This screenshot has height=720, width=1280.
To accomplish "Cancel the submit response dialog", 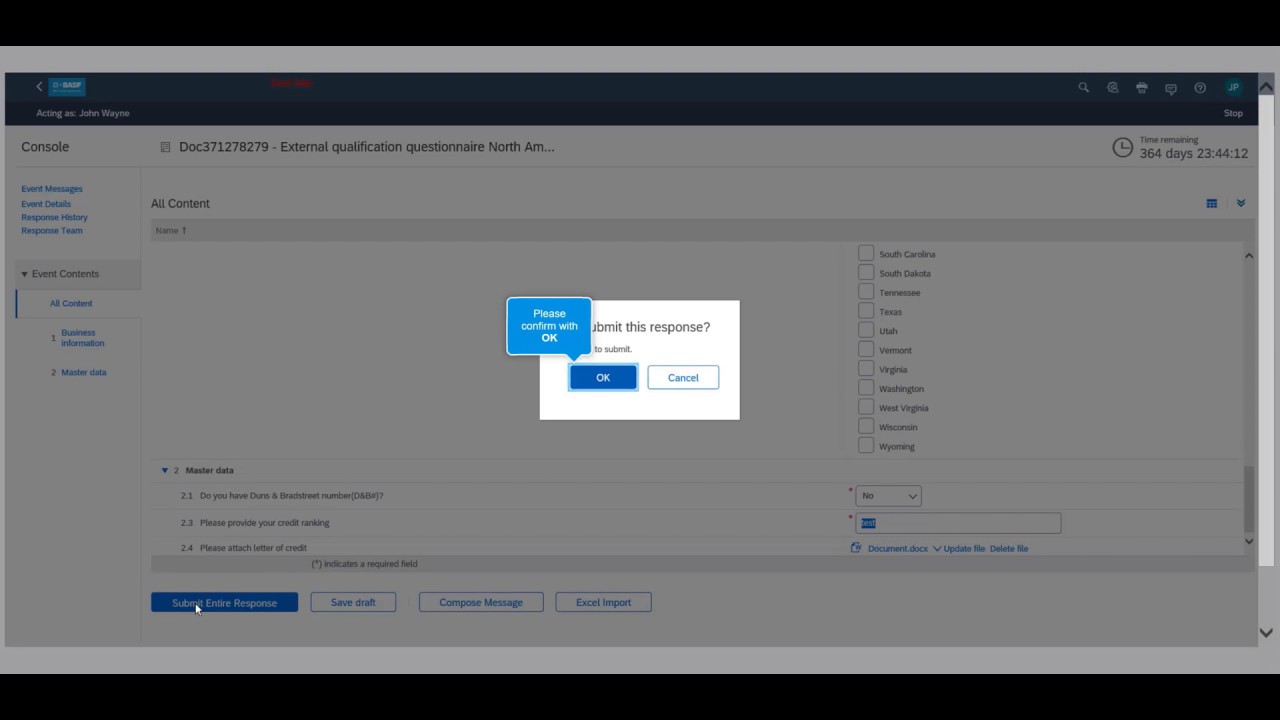I will (x=683, y=377).
